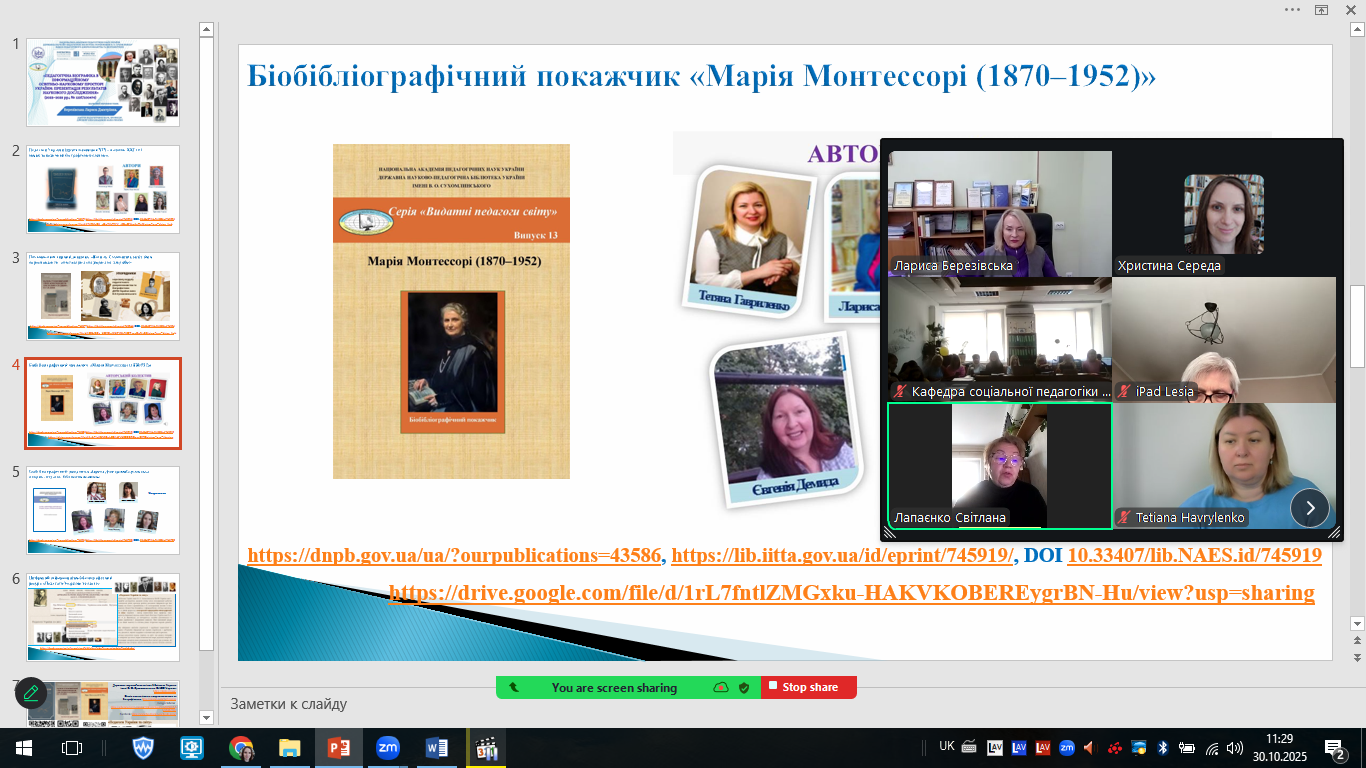
Task: Open Google Chrome from the taskbar
Action: tap(241, 747)
